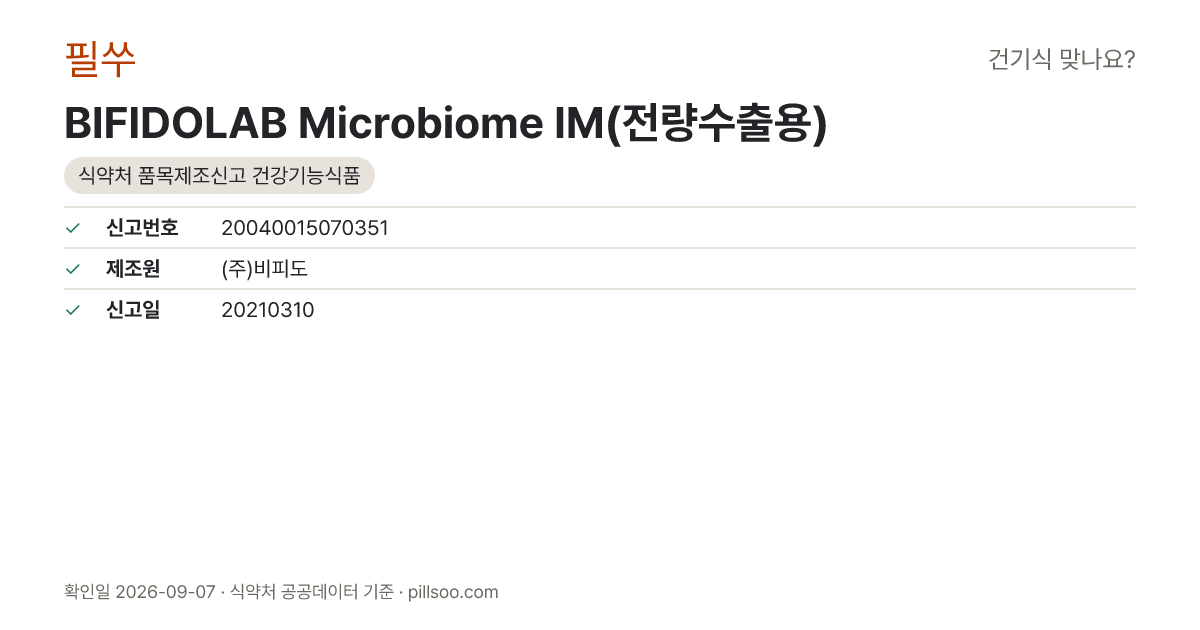
Task: Select the 식약처 품목제조신고 건강기능식품 badge
Action: pos(219,175)
